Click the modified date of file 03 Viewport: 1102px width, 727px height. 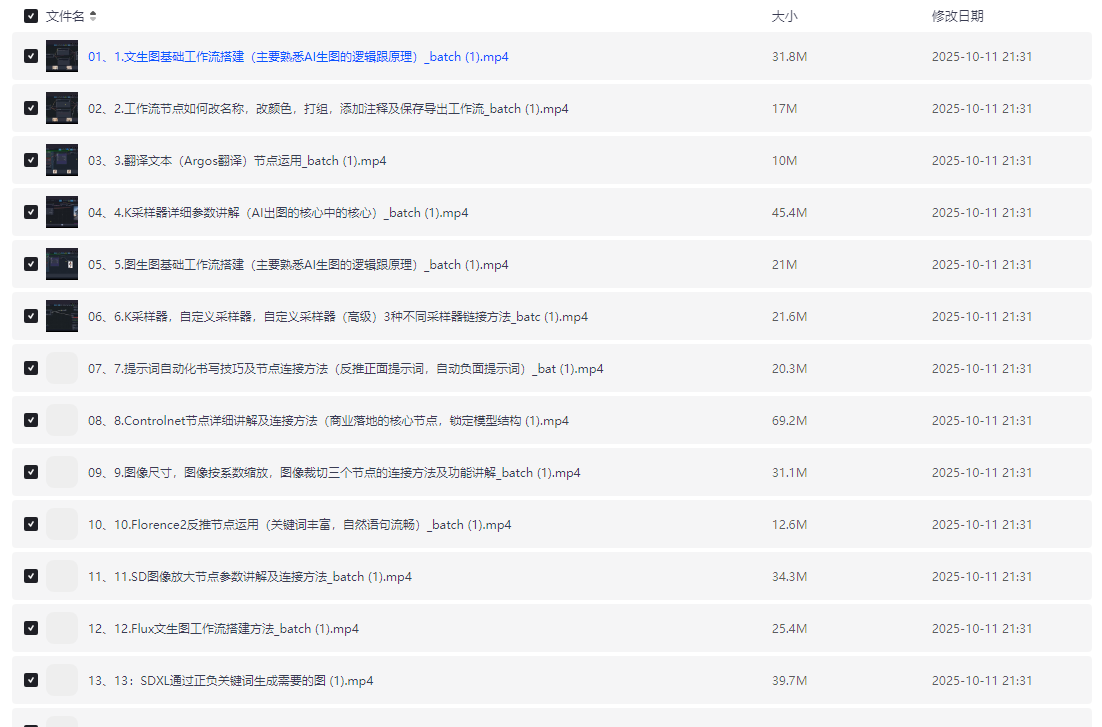pos(981,161)
